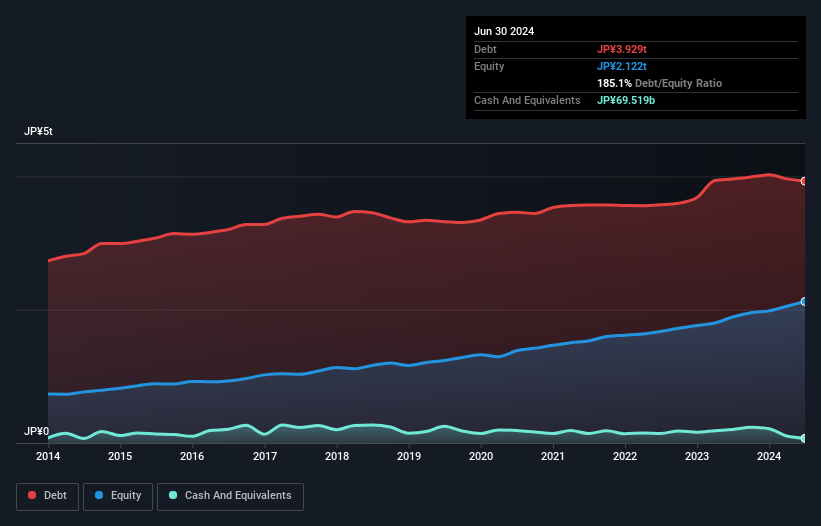This screenshot has width=821, height=526.
Task: Click the 2019 axis label
Action: point(409,456)
